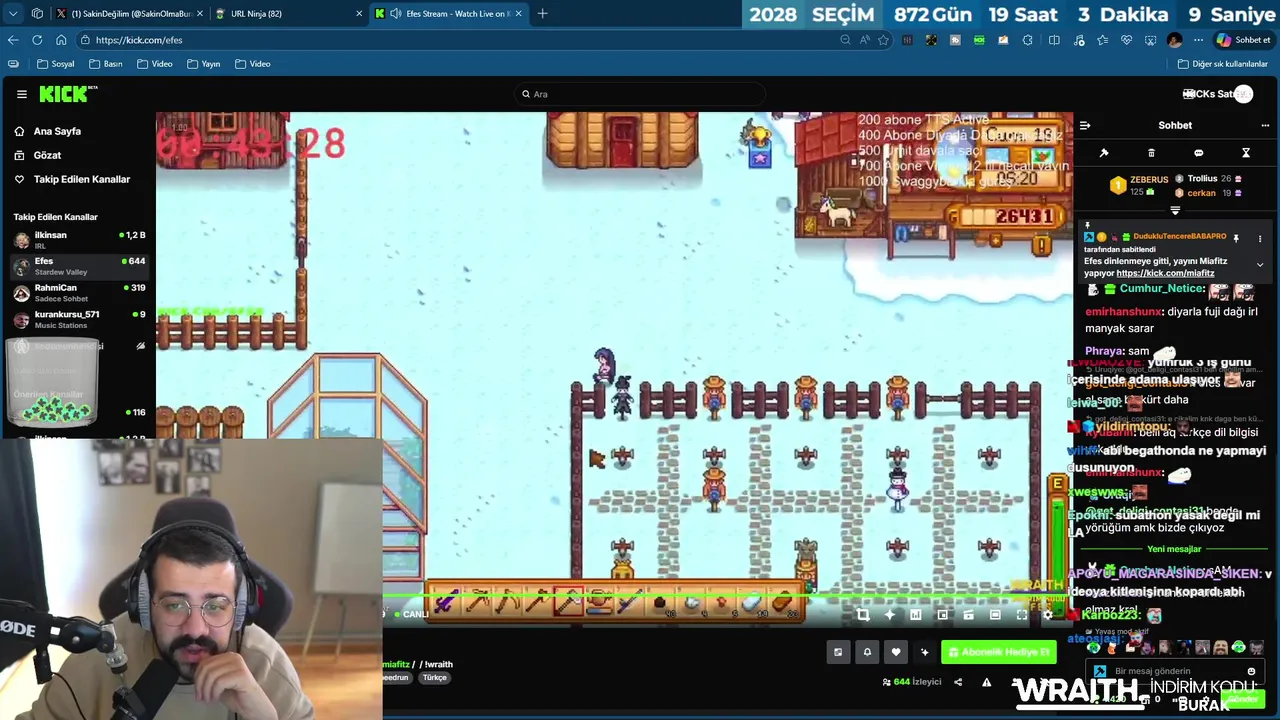Open browser home page
1280x720 pixels.
61,40
